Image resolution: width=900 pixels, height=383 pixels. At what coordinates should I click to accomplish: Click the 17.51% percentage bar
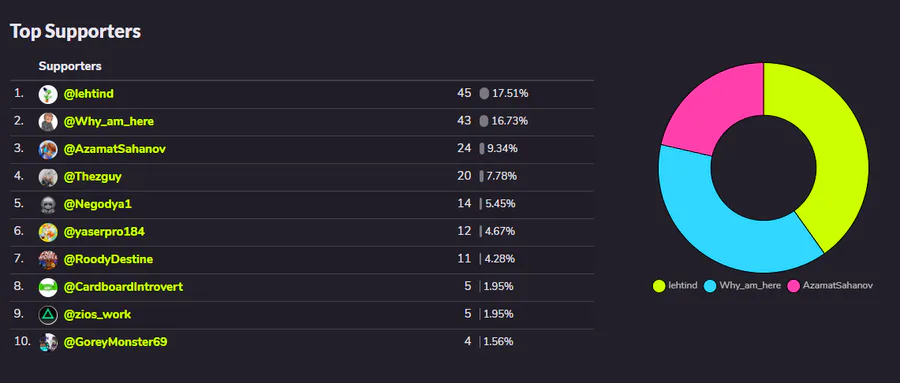pyautogui.click(x=484, y=94)
